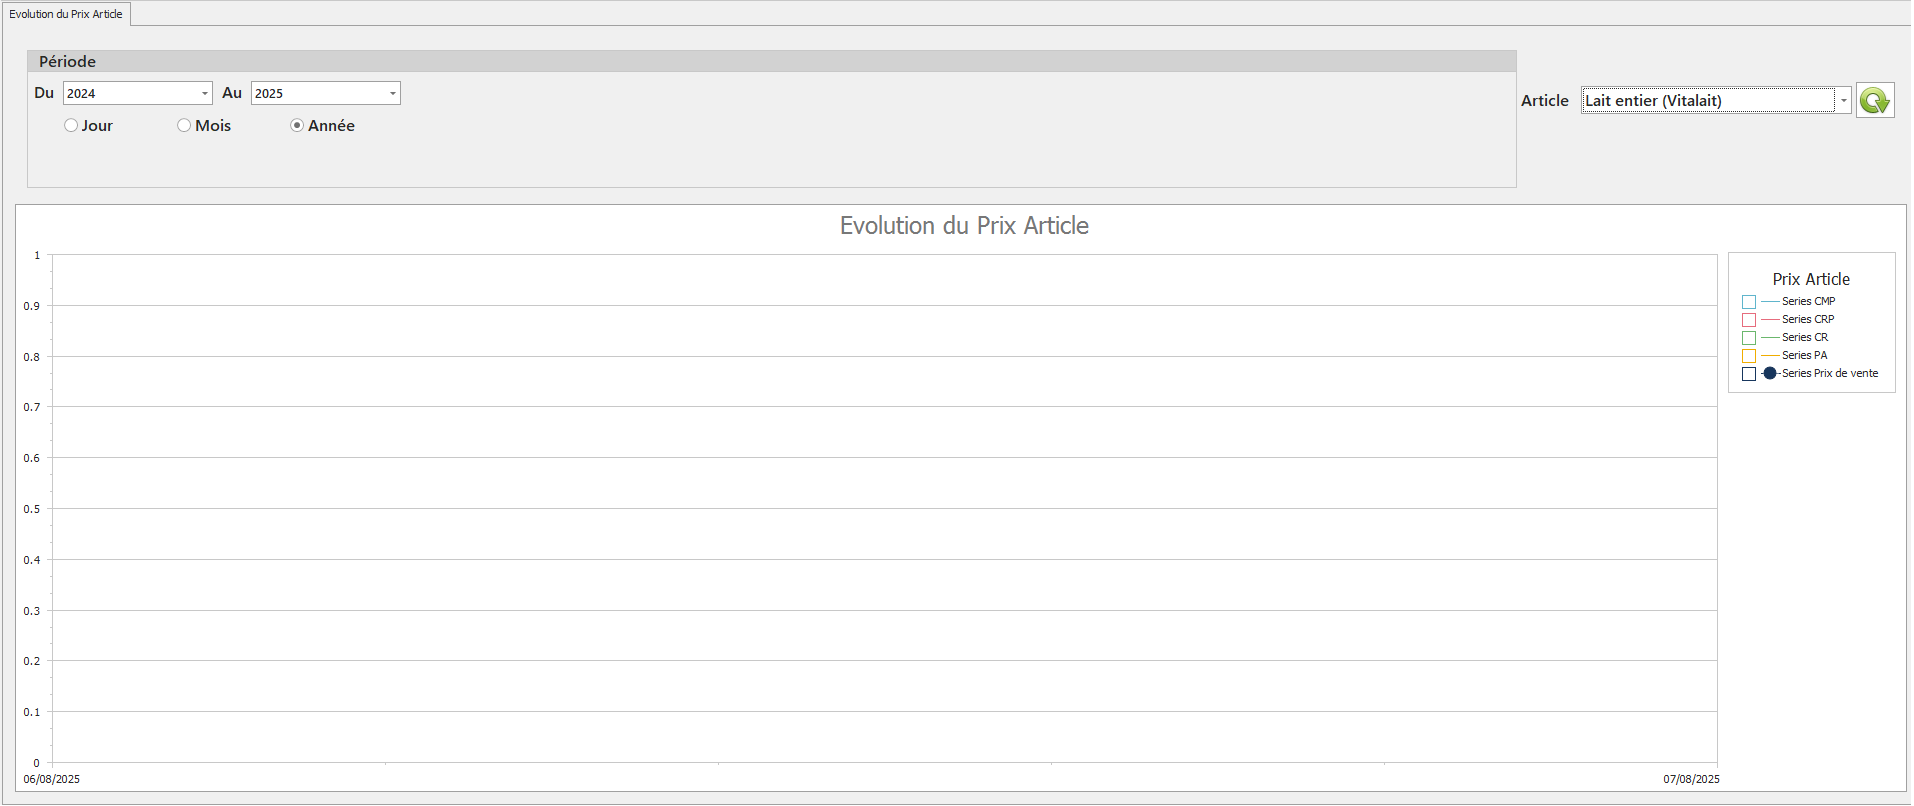Open the Au end year dropdown
This screenshot has width=1914, height=806.
[x=392, y=94]
